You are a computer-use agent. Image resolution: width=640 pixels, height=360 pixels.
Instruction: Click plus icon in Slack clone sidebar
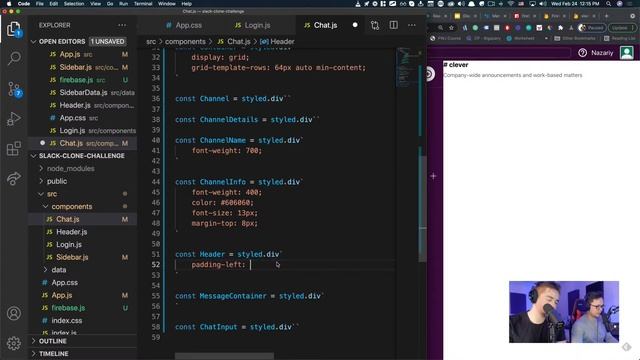click(x=433, y=176)
